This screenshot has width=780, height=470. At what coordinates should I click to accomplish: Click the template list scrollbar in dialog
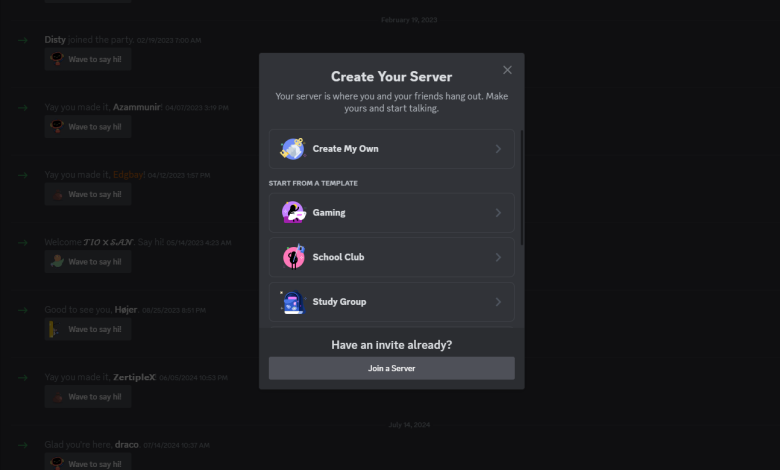(x=521, y=188)
